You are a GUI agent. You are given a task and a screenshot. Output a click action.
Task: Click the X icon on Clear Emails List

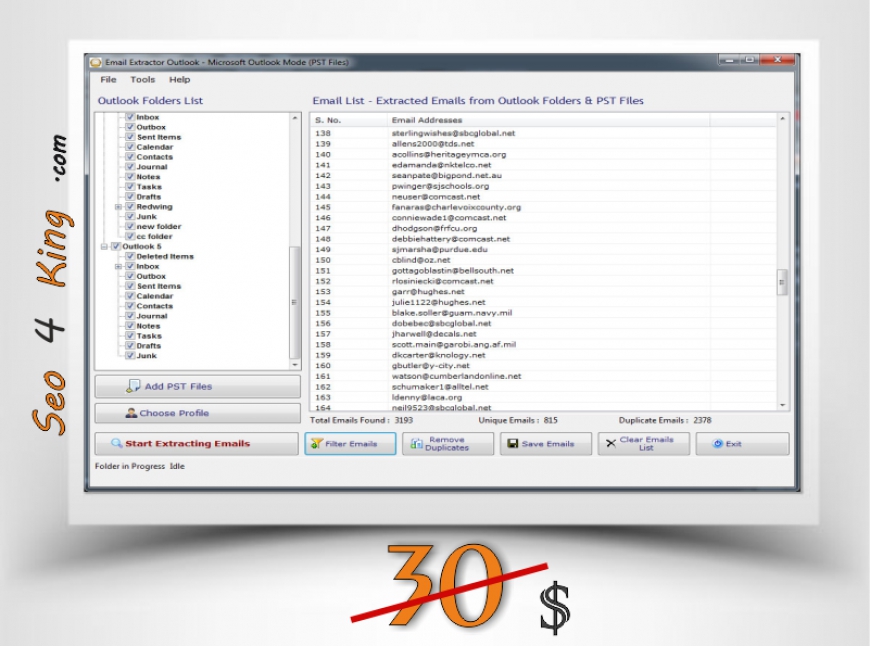[611, 443]
